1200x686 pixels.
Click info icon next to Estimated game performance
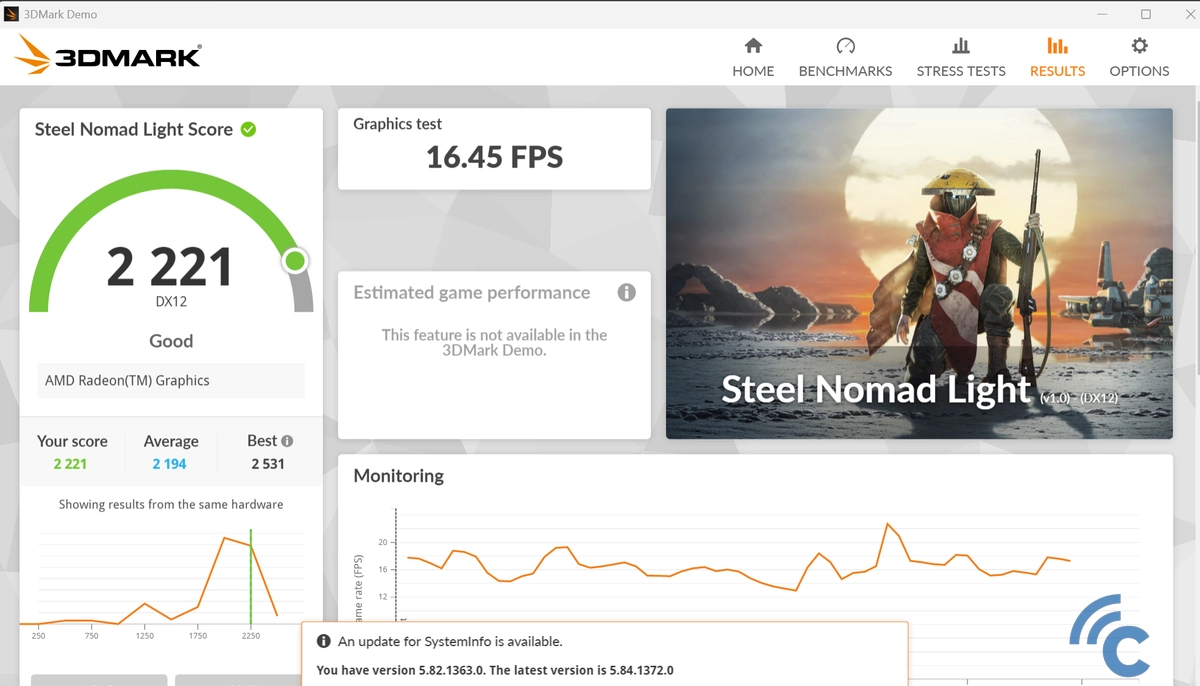pyautogui.click(x=626, y=293)
